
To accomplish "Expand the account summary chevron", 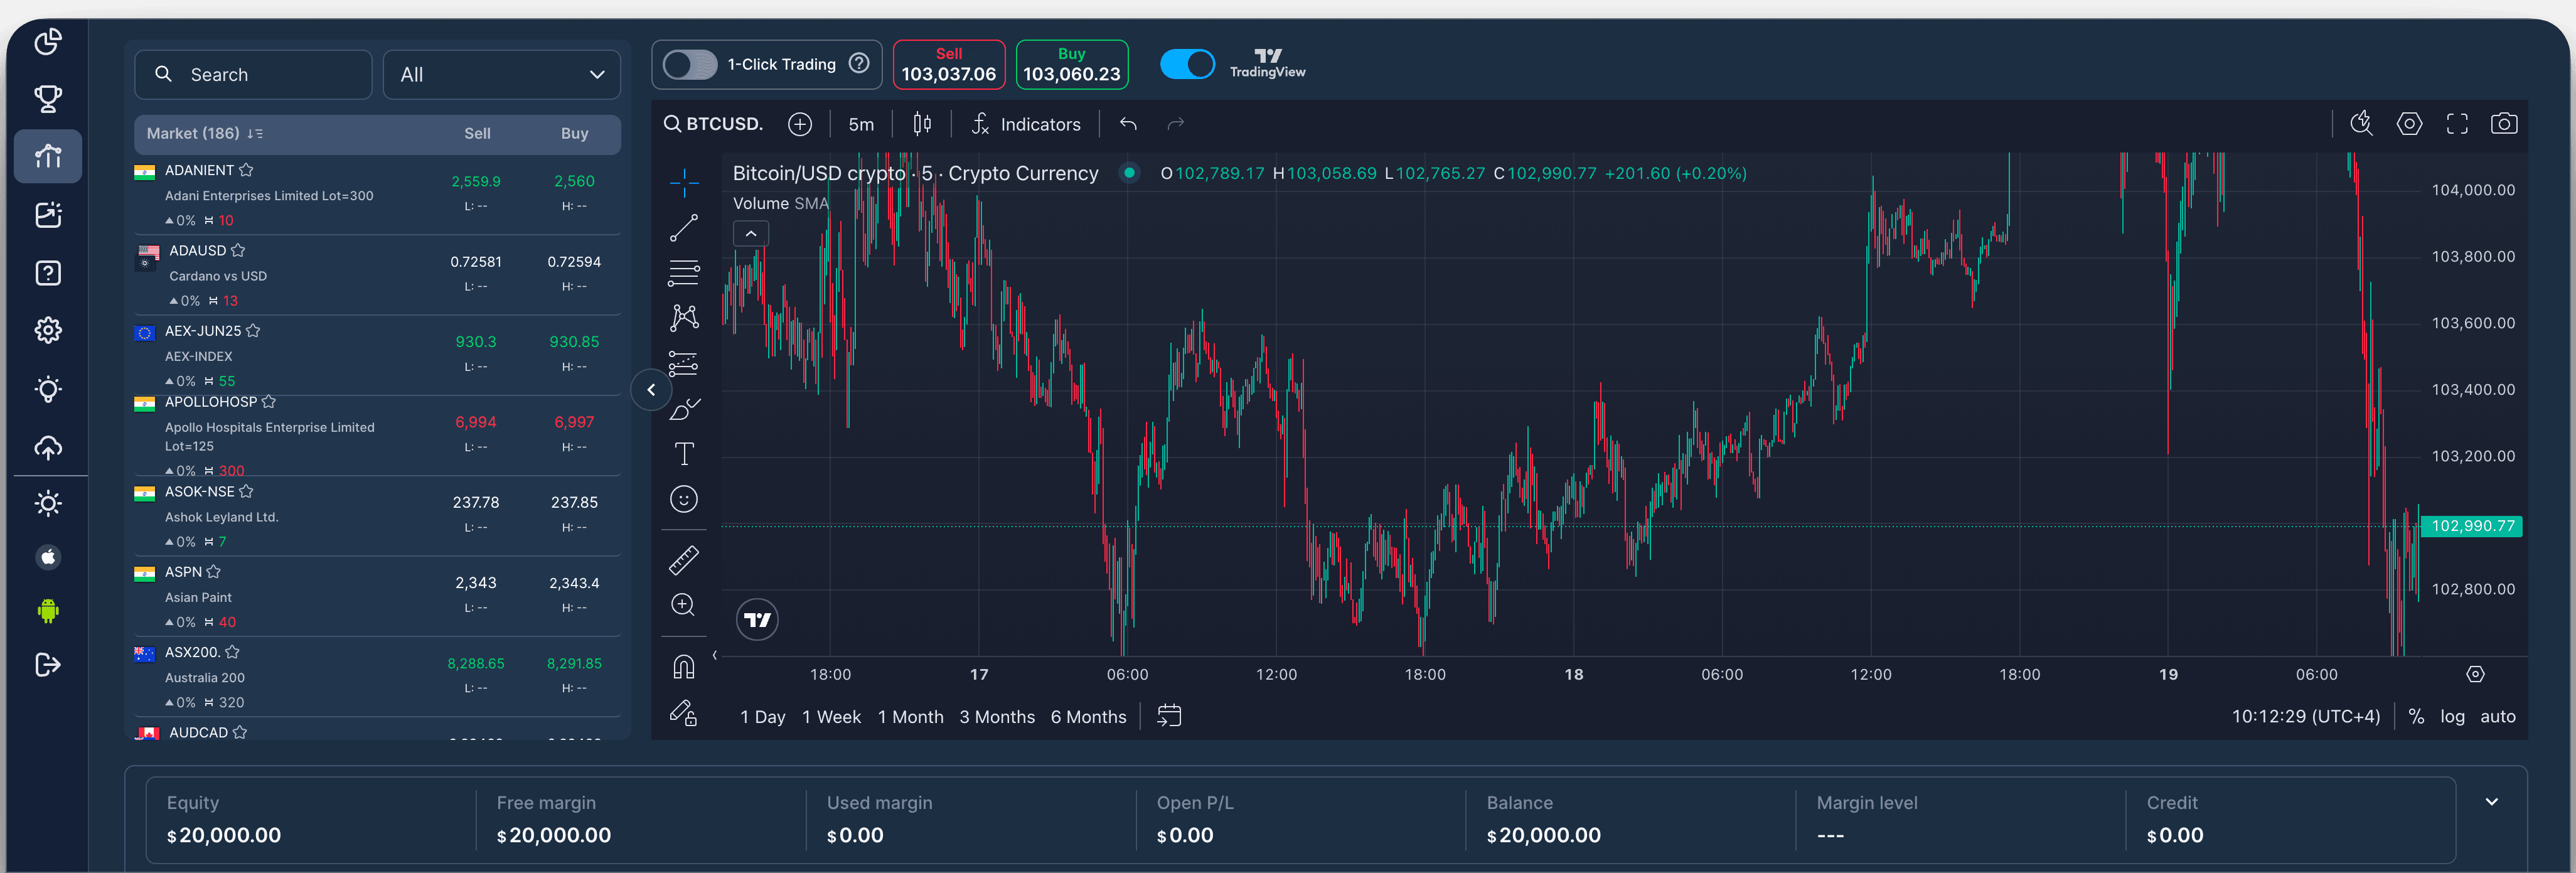I will [2492, 801].
